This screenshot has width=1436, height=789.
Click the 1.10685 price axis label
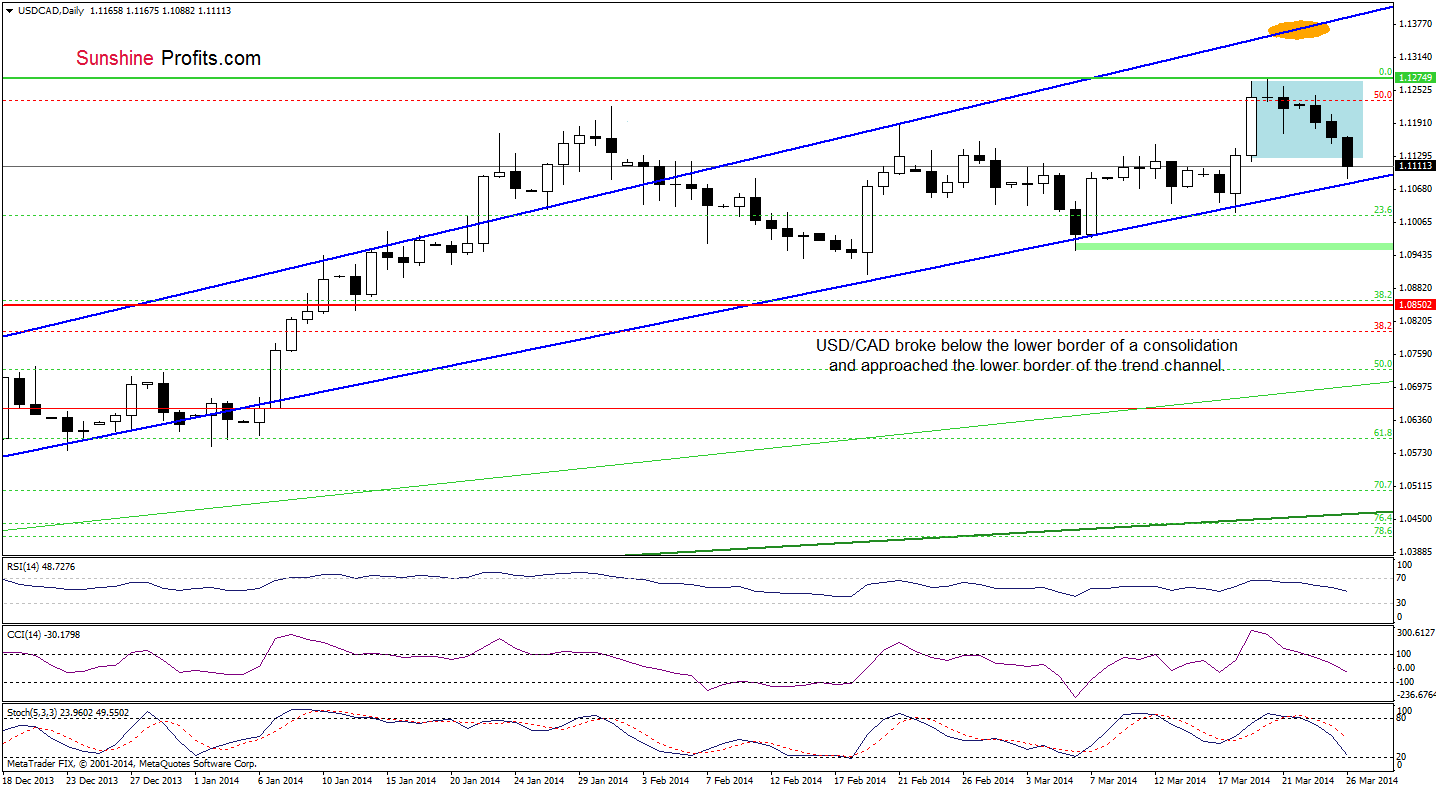(1414, 189)
